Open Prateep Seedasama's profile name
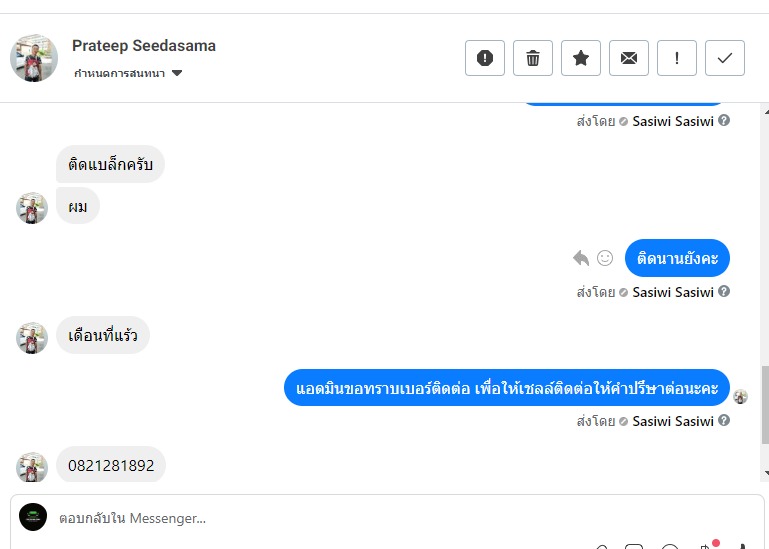This screenshot has width=769, height=549. pyautogui.click(x=144, y=46)
